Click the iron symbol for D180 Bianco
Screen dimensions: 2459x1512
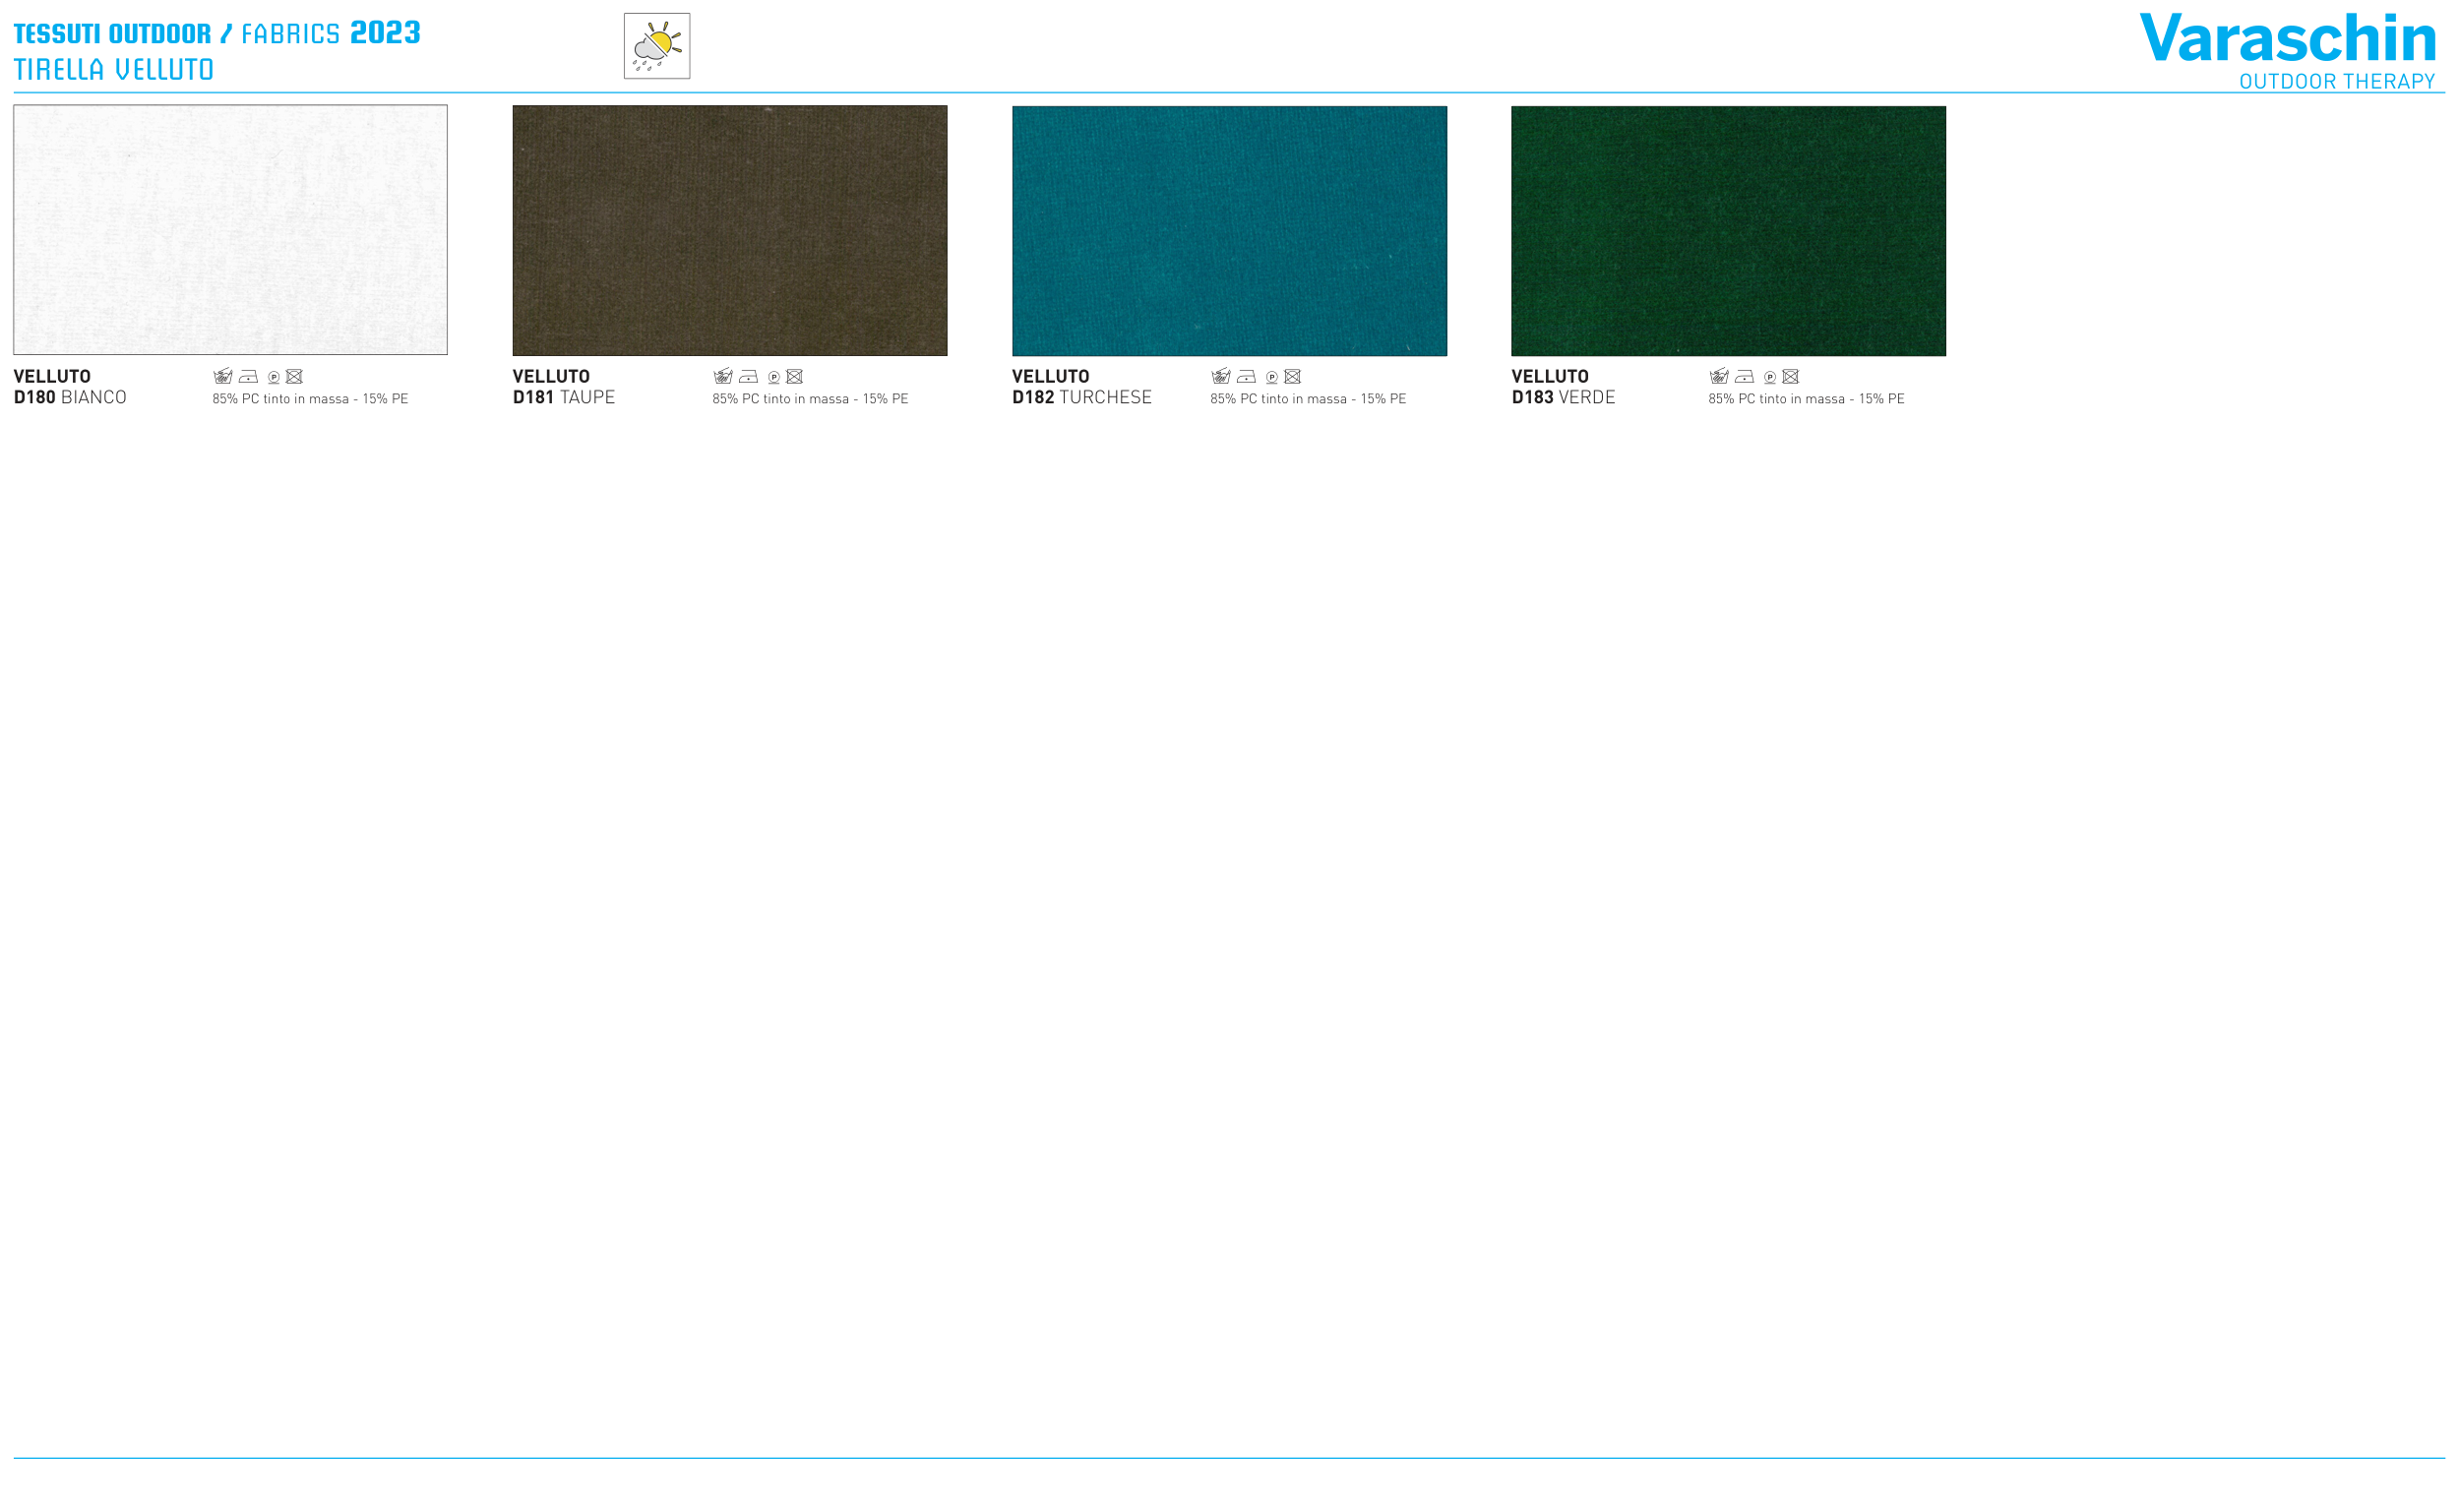click(x=248, y=377)
